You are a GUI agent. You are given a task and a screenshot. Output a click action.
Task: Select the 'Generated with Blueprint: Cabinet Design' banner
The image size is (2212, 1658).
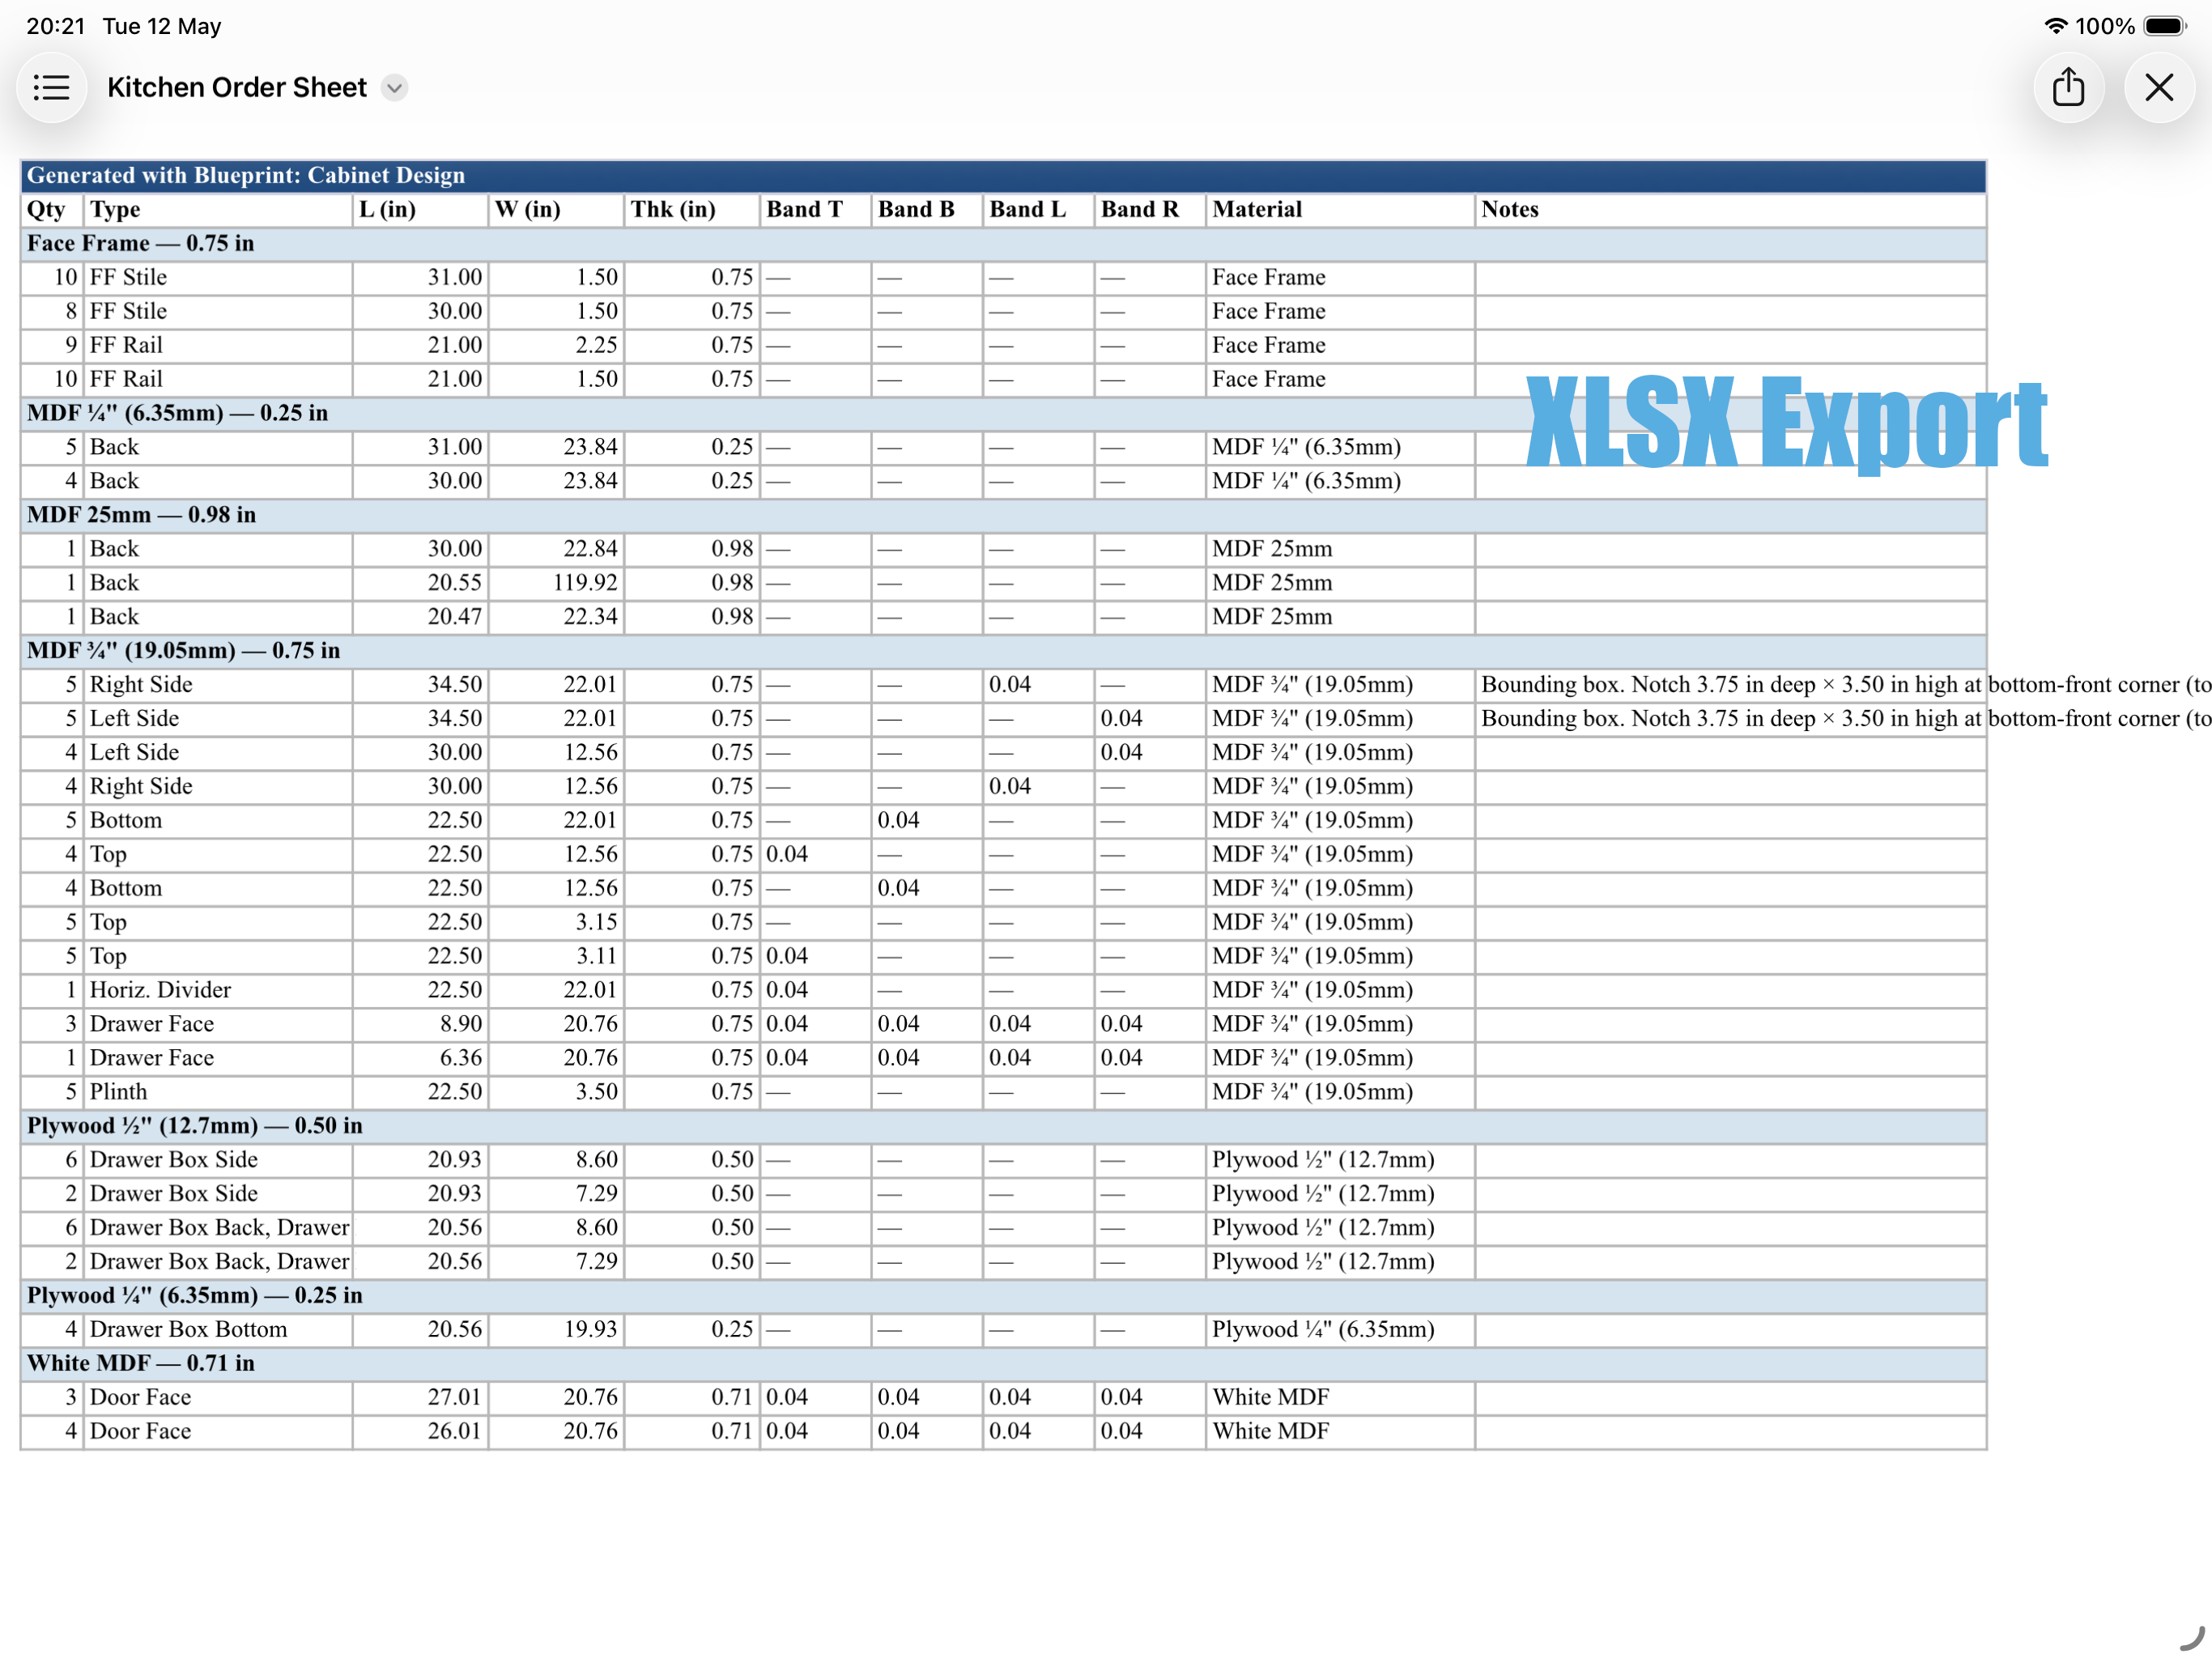point(1003,176)
